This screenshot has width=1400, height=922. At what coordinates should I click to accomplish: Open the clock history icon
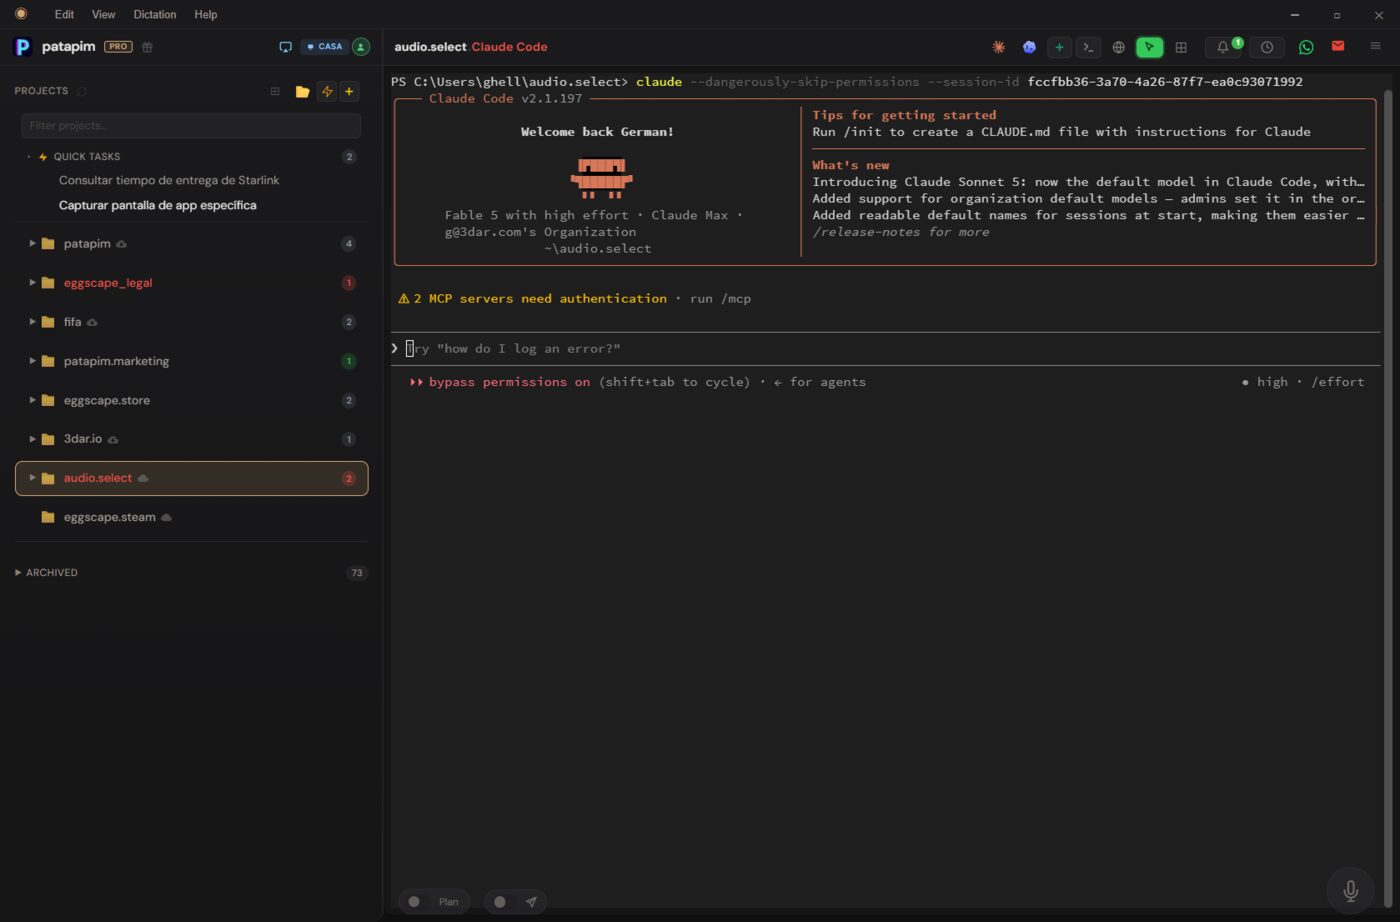coord(1267,47)
